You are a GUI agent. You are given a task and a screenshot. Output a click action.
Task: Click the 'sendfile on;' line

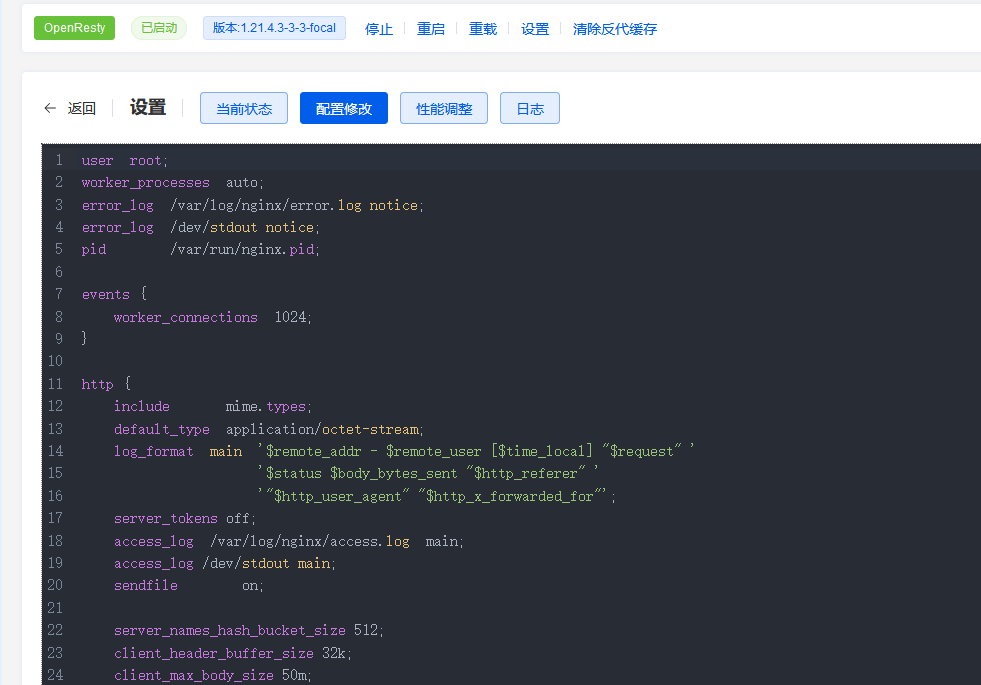tap(188, 586)
